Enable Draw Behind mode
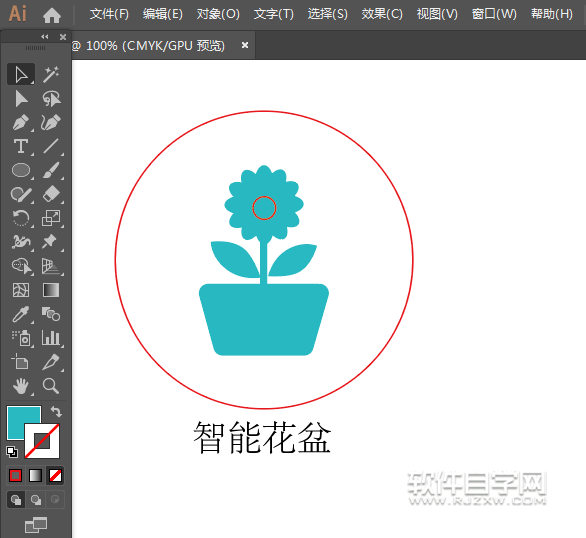 (36, 500)
